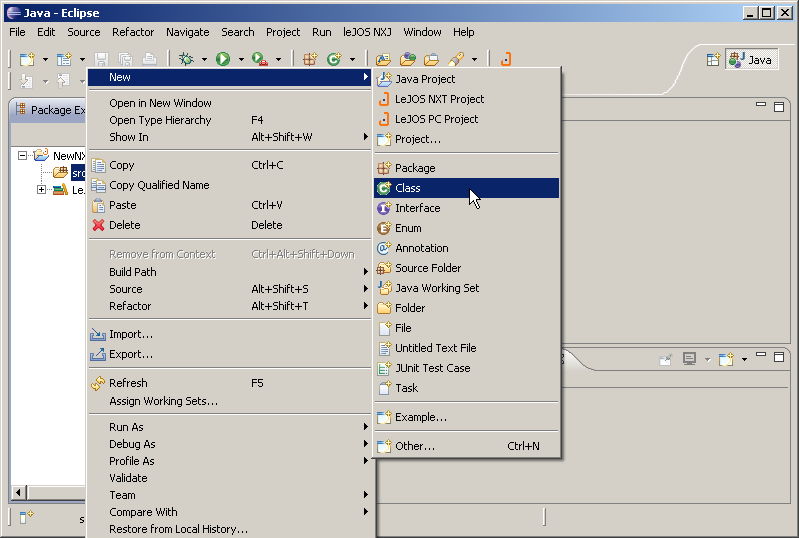The width and height of the screenshot is (799, 538).
Task: Select Project... in the New submenu
Action: pyautogui.click(x=467, y=139)
